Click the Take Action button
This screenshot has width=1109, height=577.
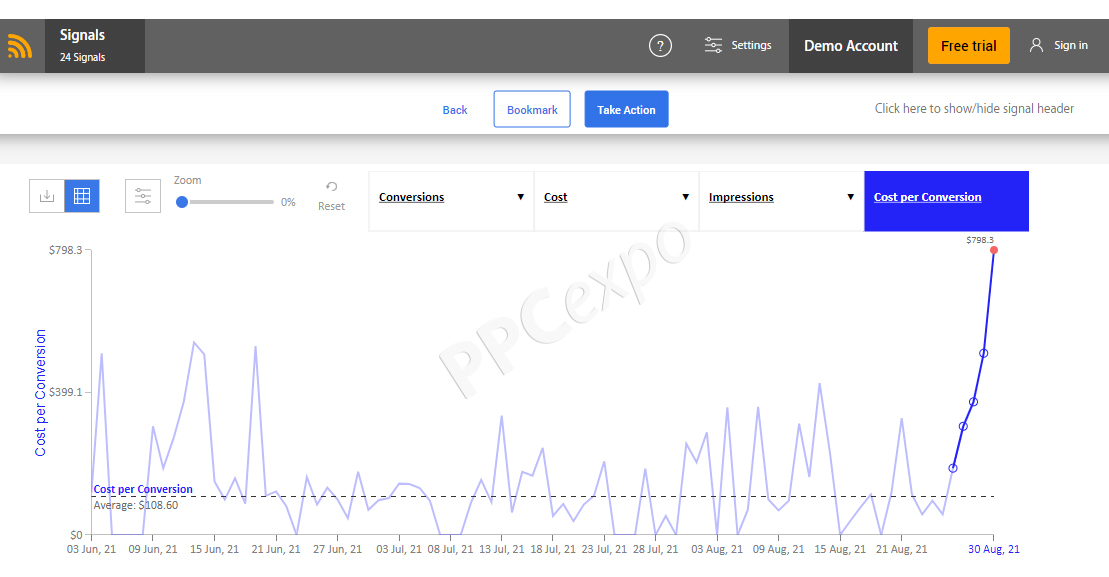pos(626,109)
